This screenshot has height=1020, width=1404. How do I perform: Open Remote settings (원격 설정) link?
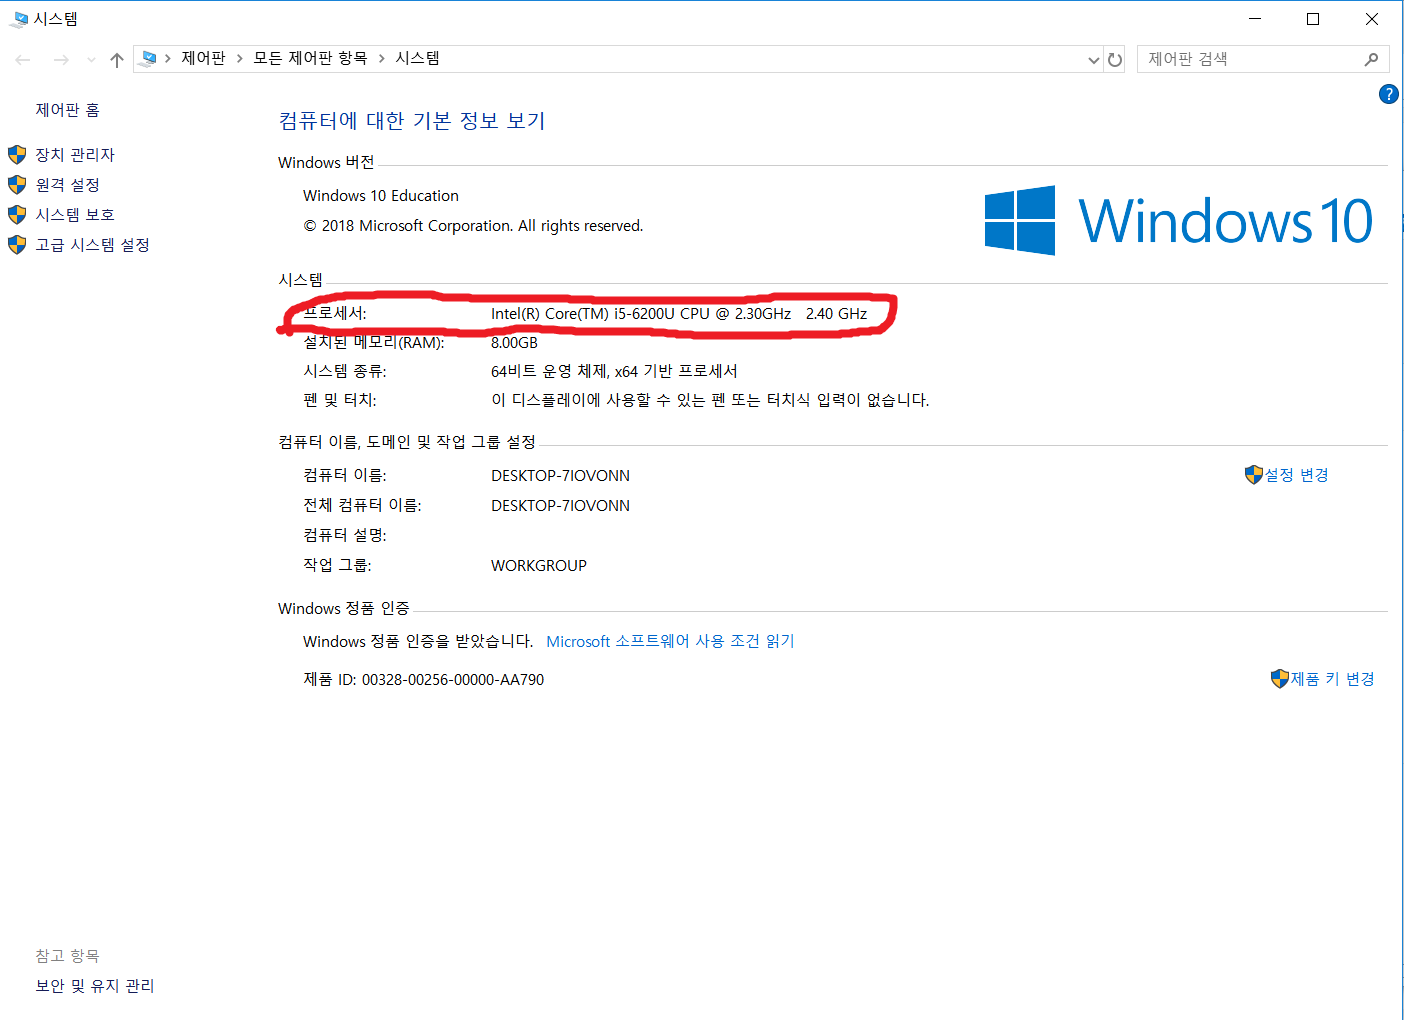tap(67, 185)
